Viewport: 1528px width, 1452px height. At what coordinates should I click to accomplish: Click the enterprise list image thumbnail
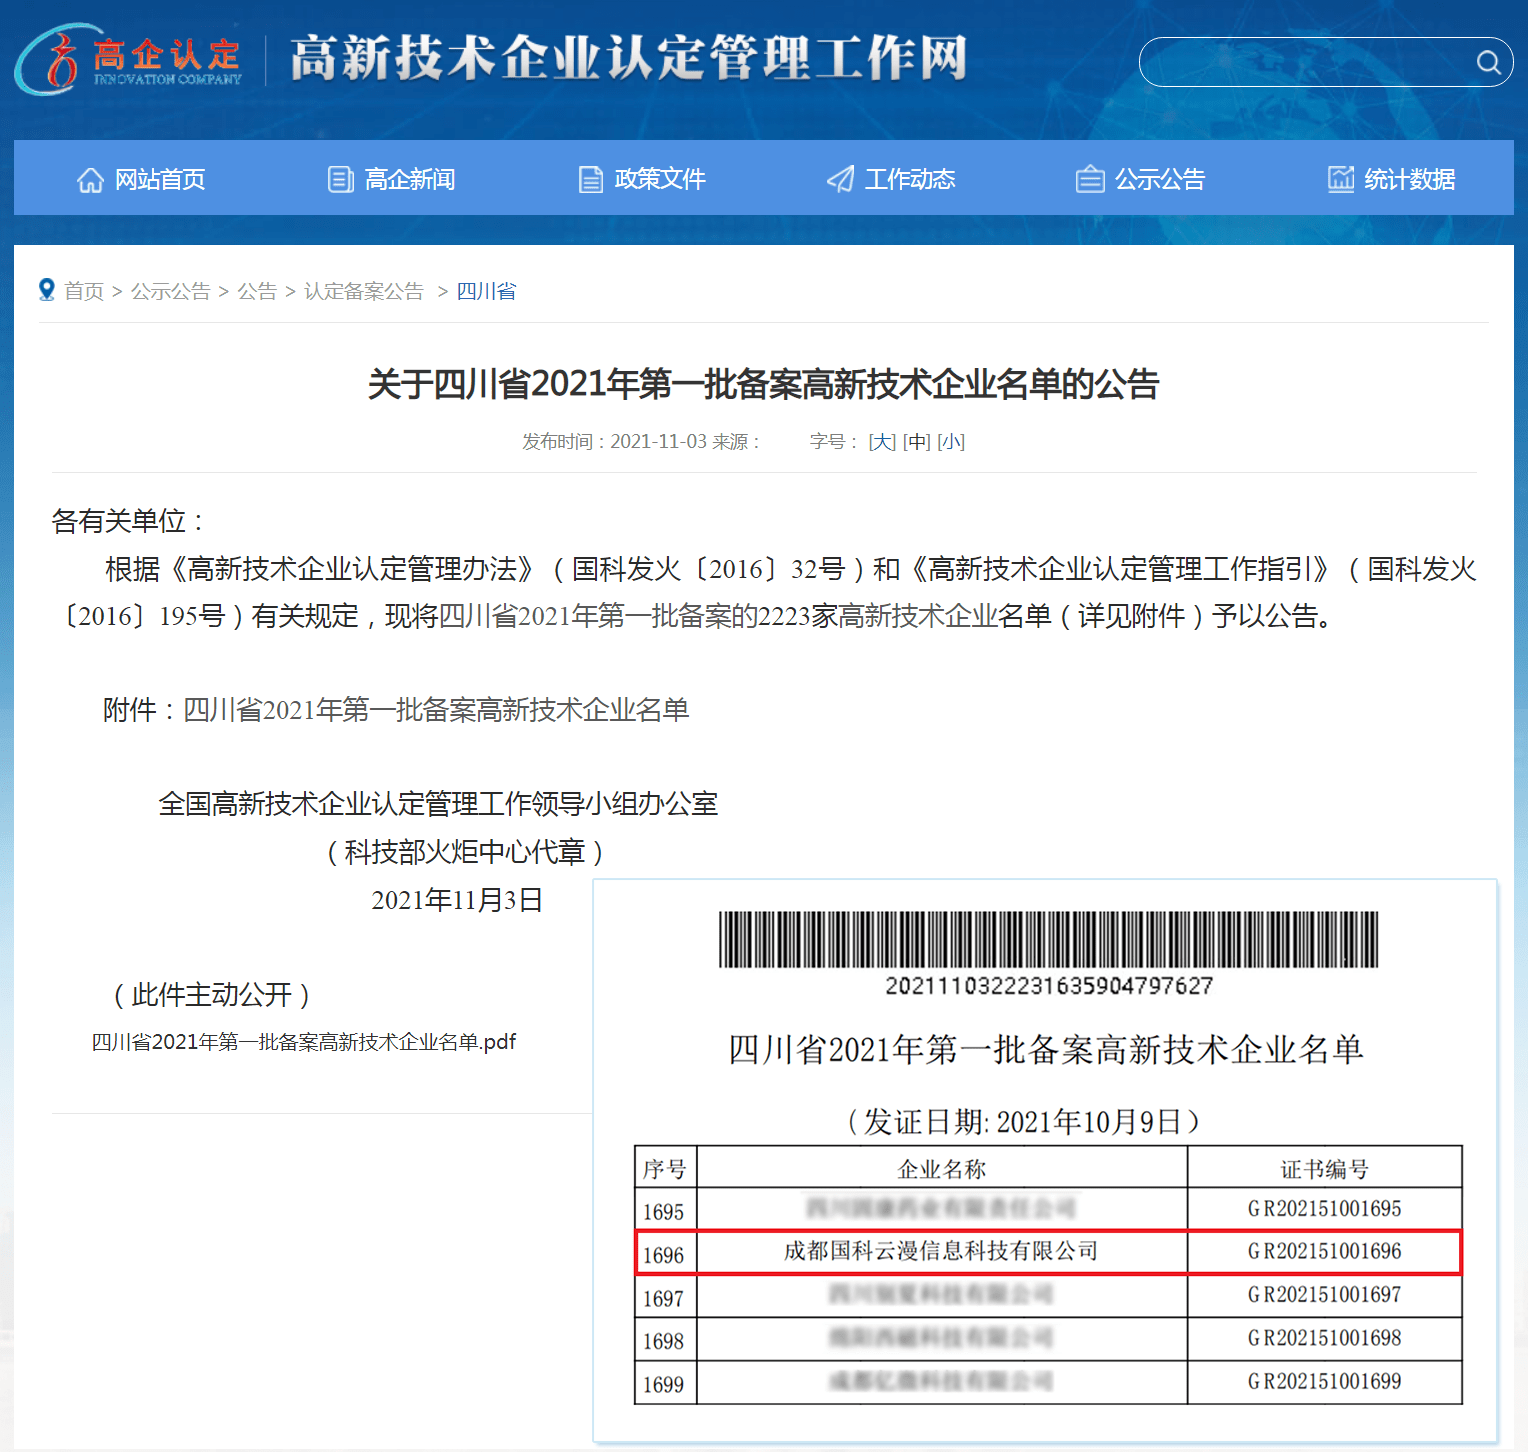pyautogui.click(x=1045, y=1160)
